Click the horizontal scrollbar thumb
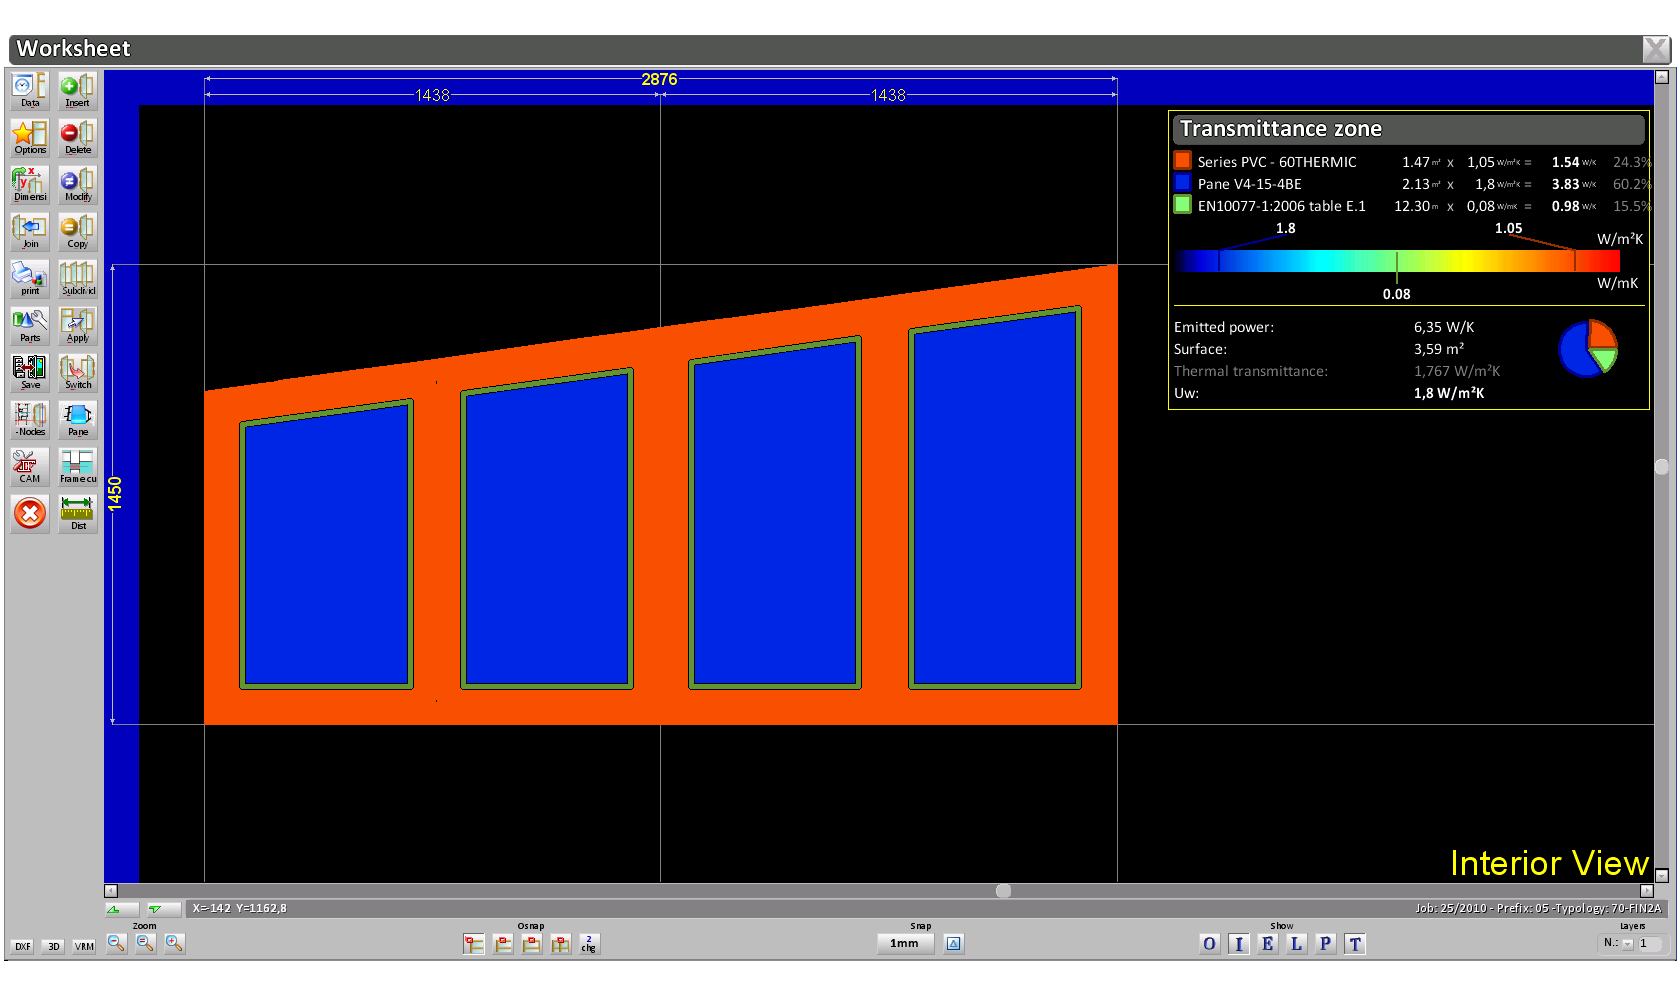The height and width of the screenshot is (989, 1680). pos(1003,891)
